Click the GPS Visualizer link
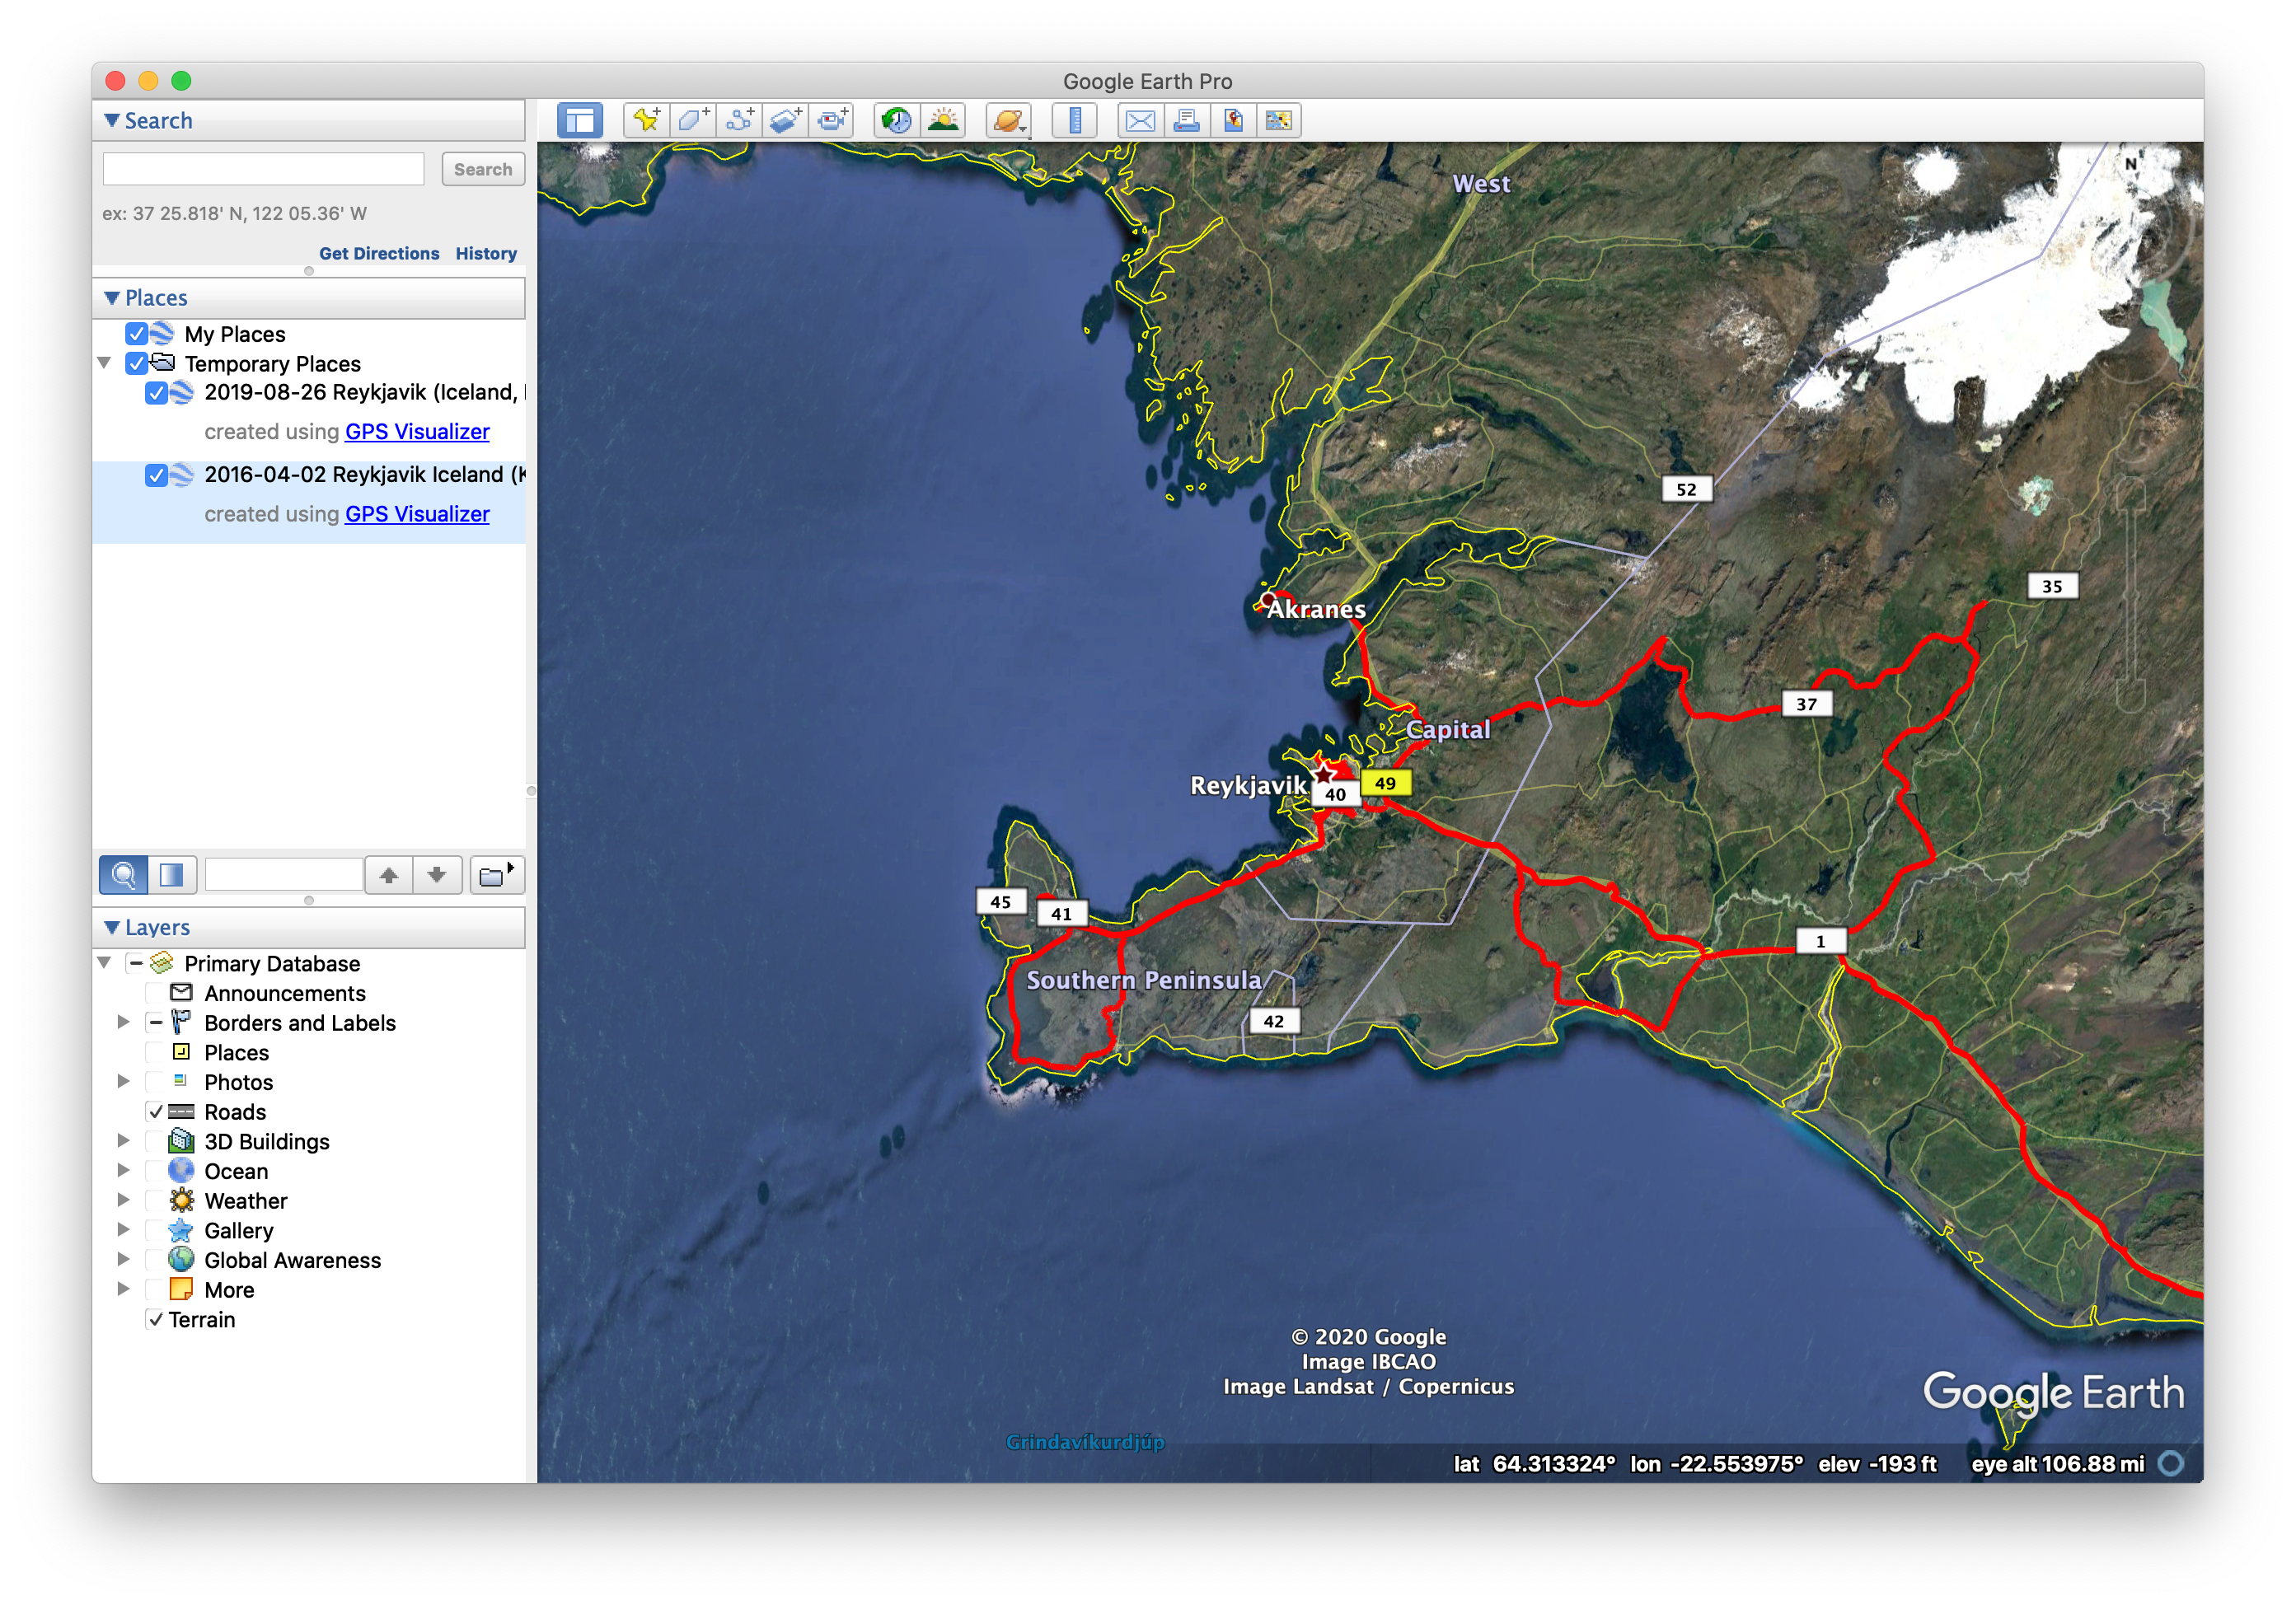Image resolution: width=2296 pixels, height=1605 pixels. coord(417,431)
